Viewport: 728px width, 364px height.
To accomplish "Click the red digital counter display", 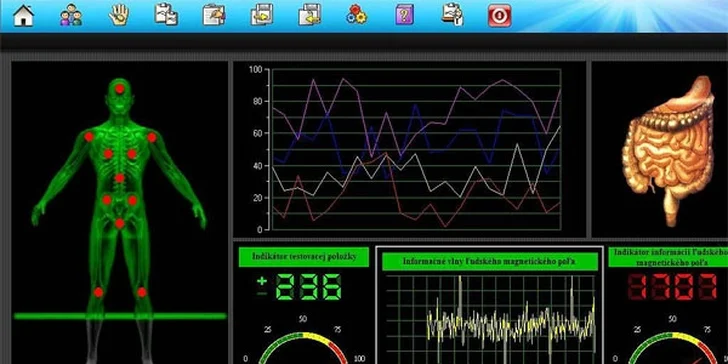I will 672,287.
